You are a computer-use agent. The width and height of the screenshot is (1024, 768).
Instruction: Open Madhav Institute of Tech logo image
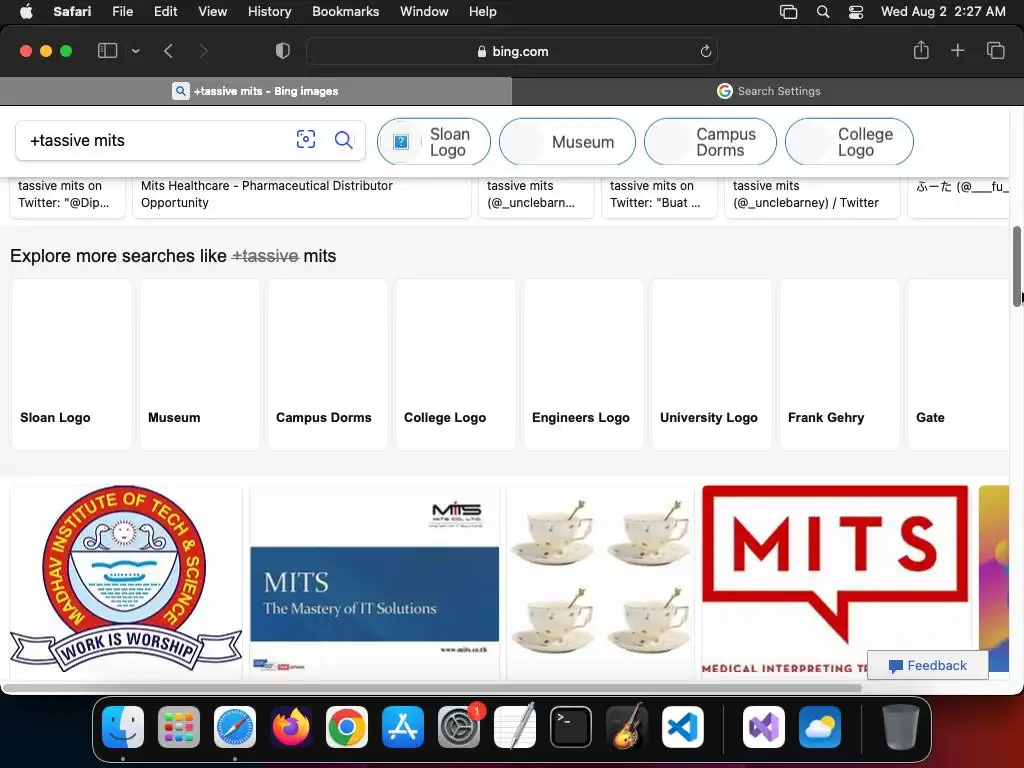point(126,581)
